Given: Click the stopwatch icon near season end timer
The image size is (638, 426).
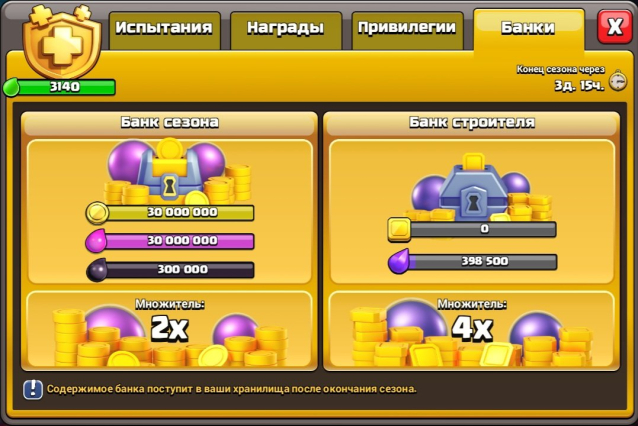Looking at the screenshot, I should click(x=618, y=81).
